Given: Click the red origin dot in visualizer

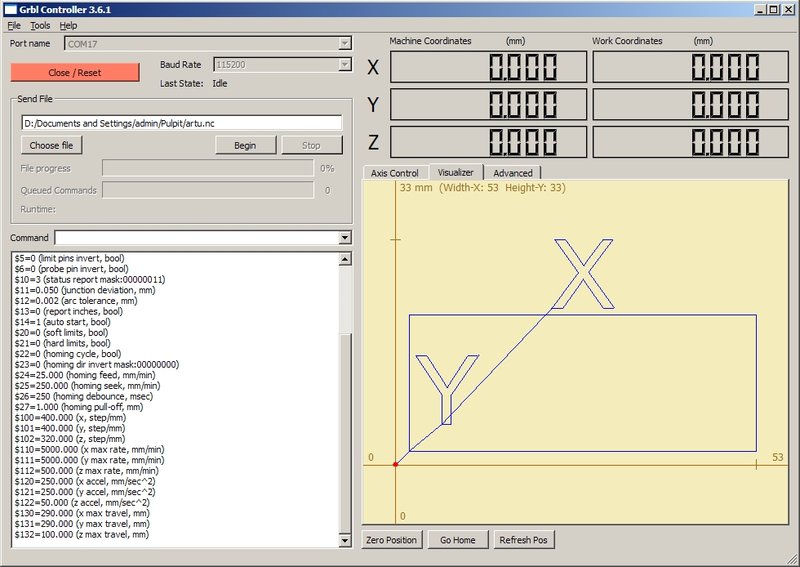Looking at the screenshot, I should click(395, 464).
